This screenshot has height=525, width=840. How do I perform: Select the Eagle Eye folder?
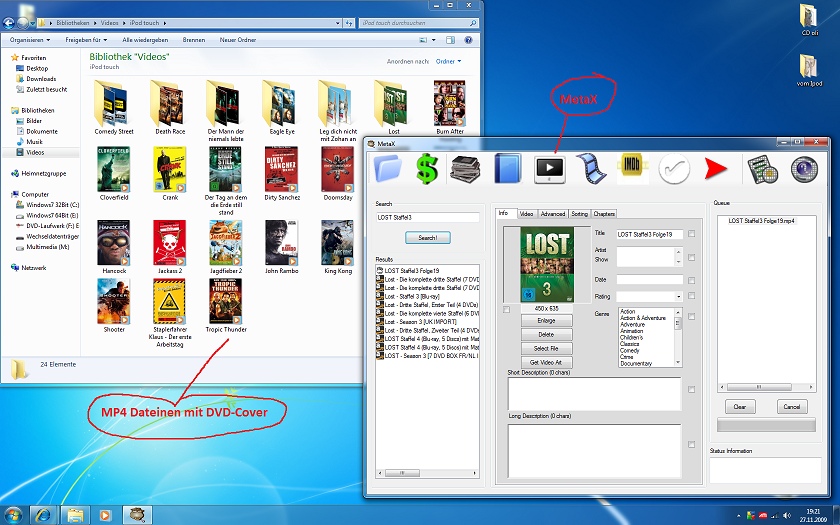(x=282, y=107)
